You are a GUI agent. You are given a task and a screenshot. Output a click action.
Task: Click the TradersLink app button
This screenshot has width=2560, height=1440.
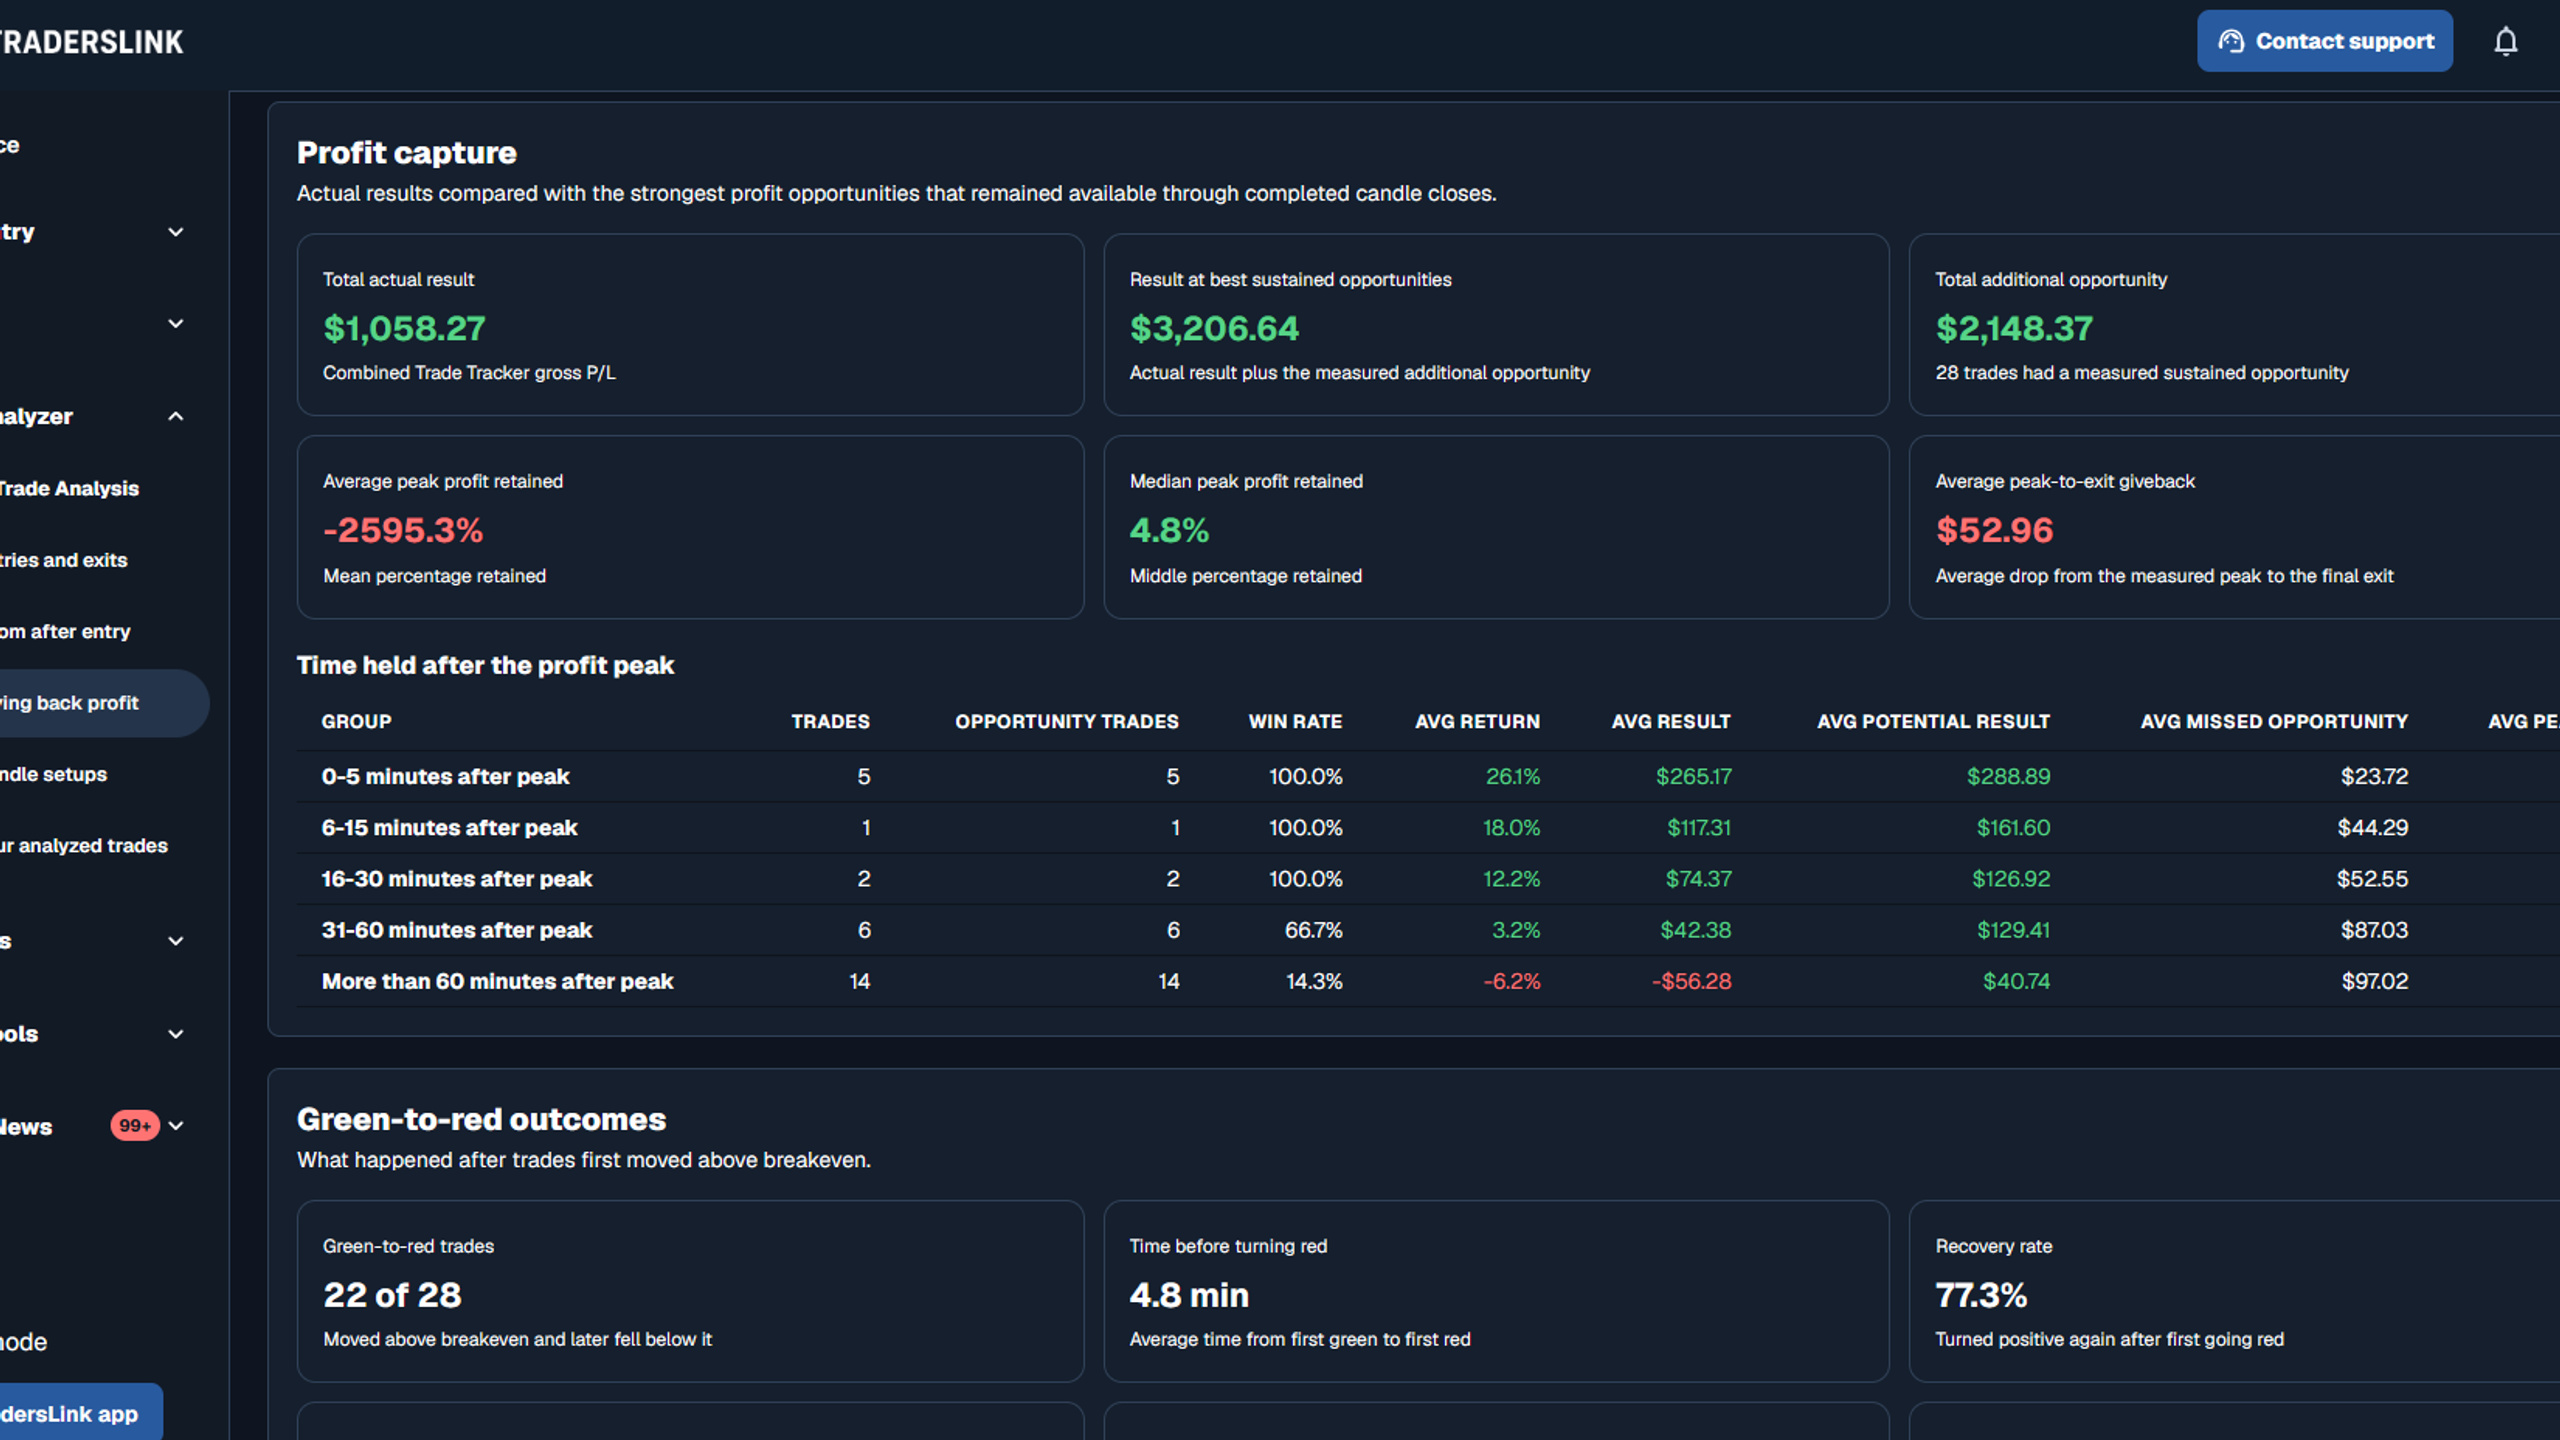tap(81, 1412)
